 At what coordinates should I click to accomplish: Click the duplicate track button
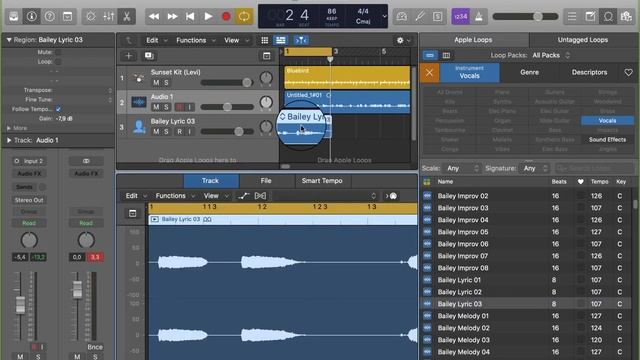click(x=149, y=56)
